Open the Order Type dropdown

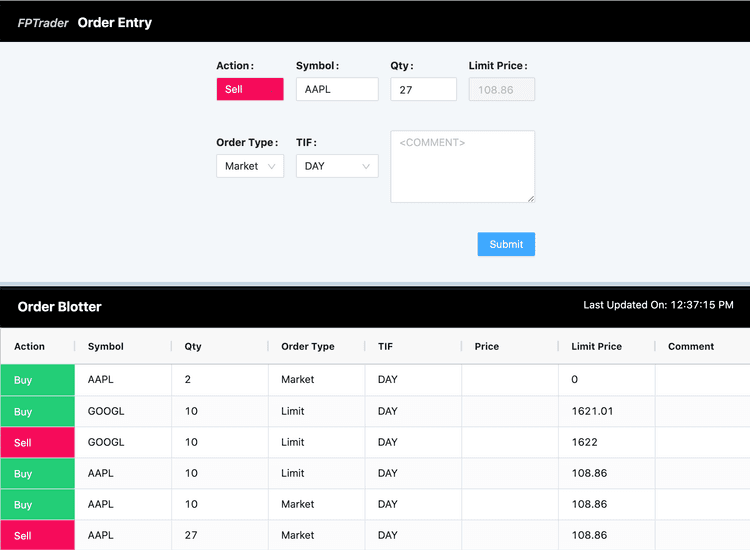coord(249,166)
